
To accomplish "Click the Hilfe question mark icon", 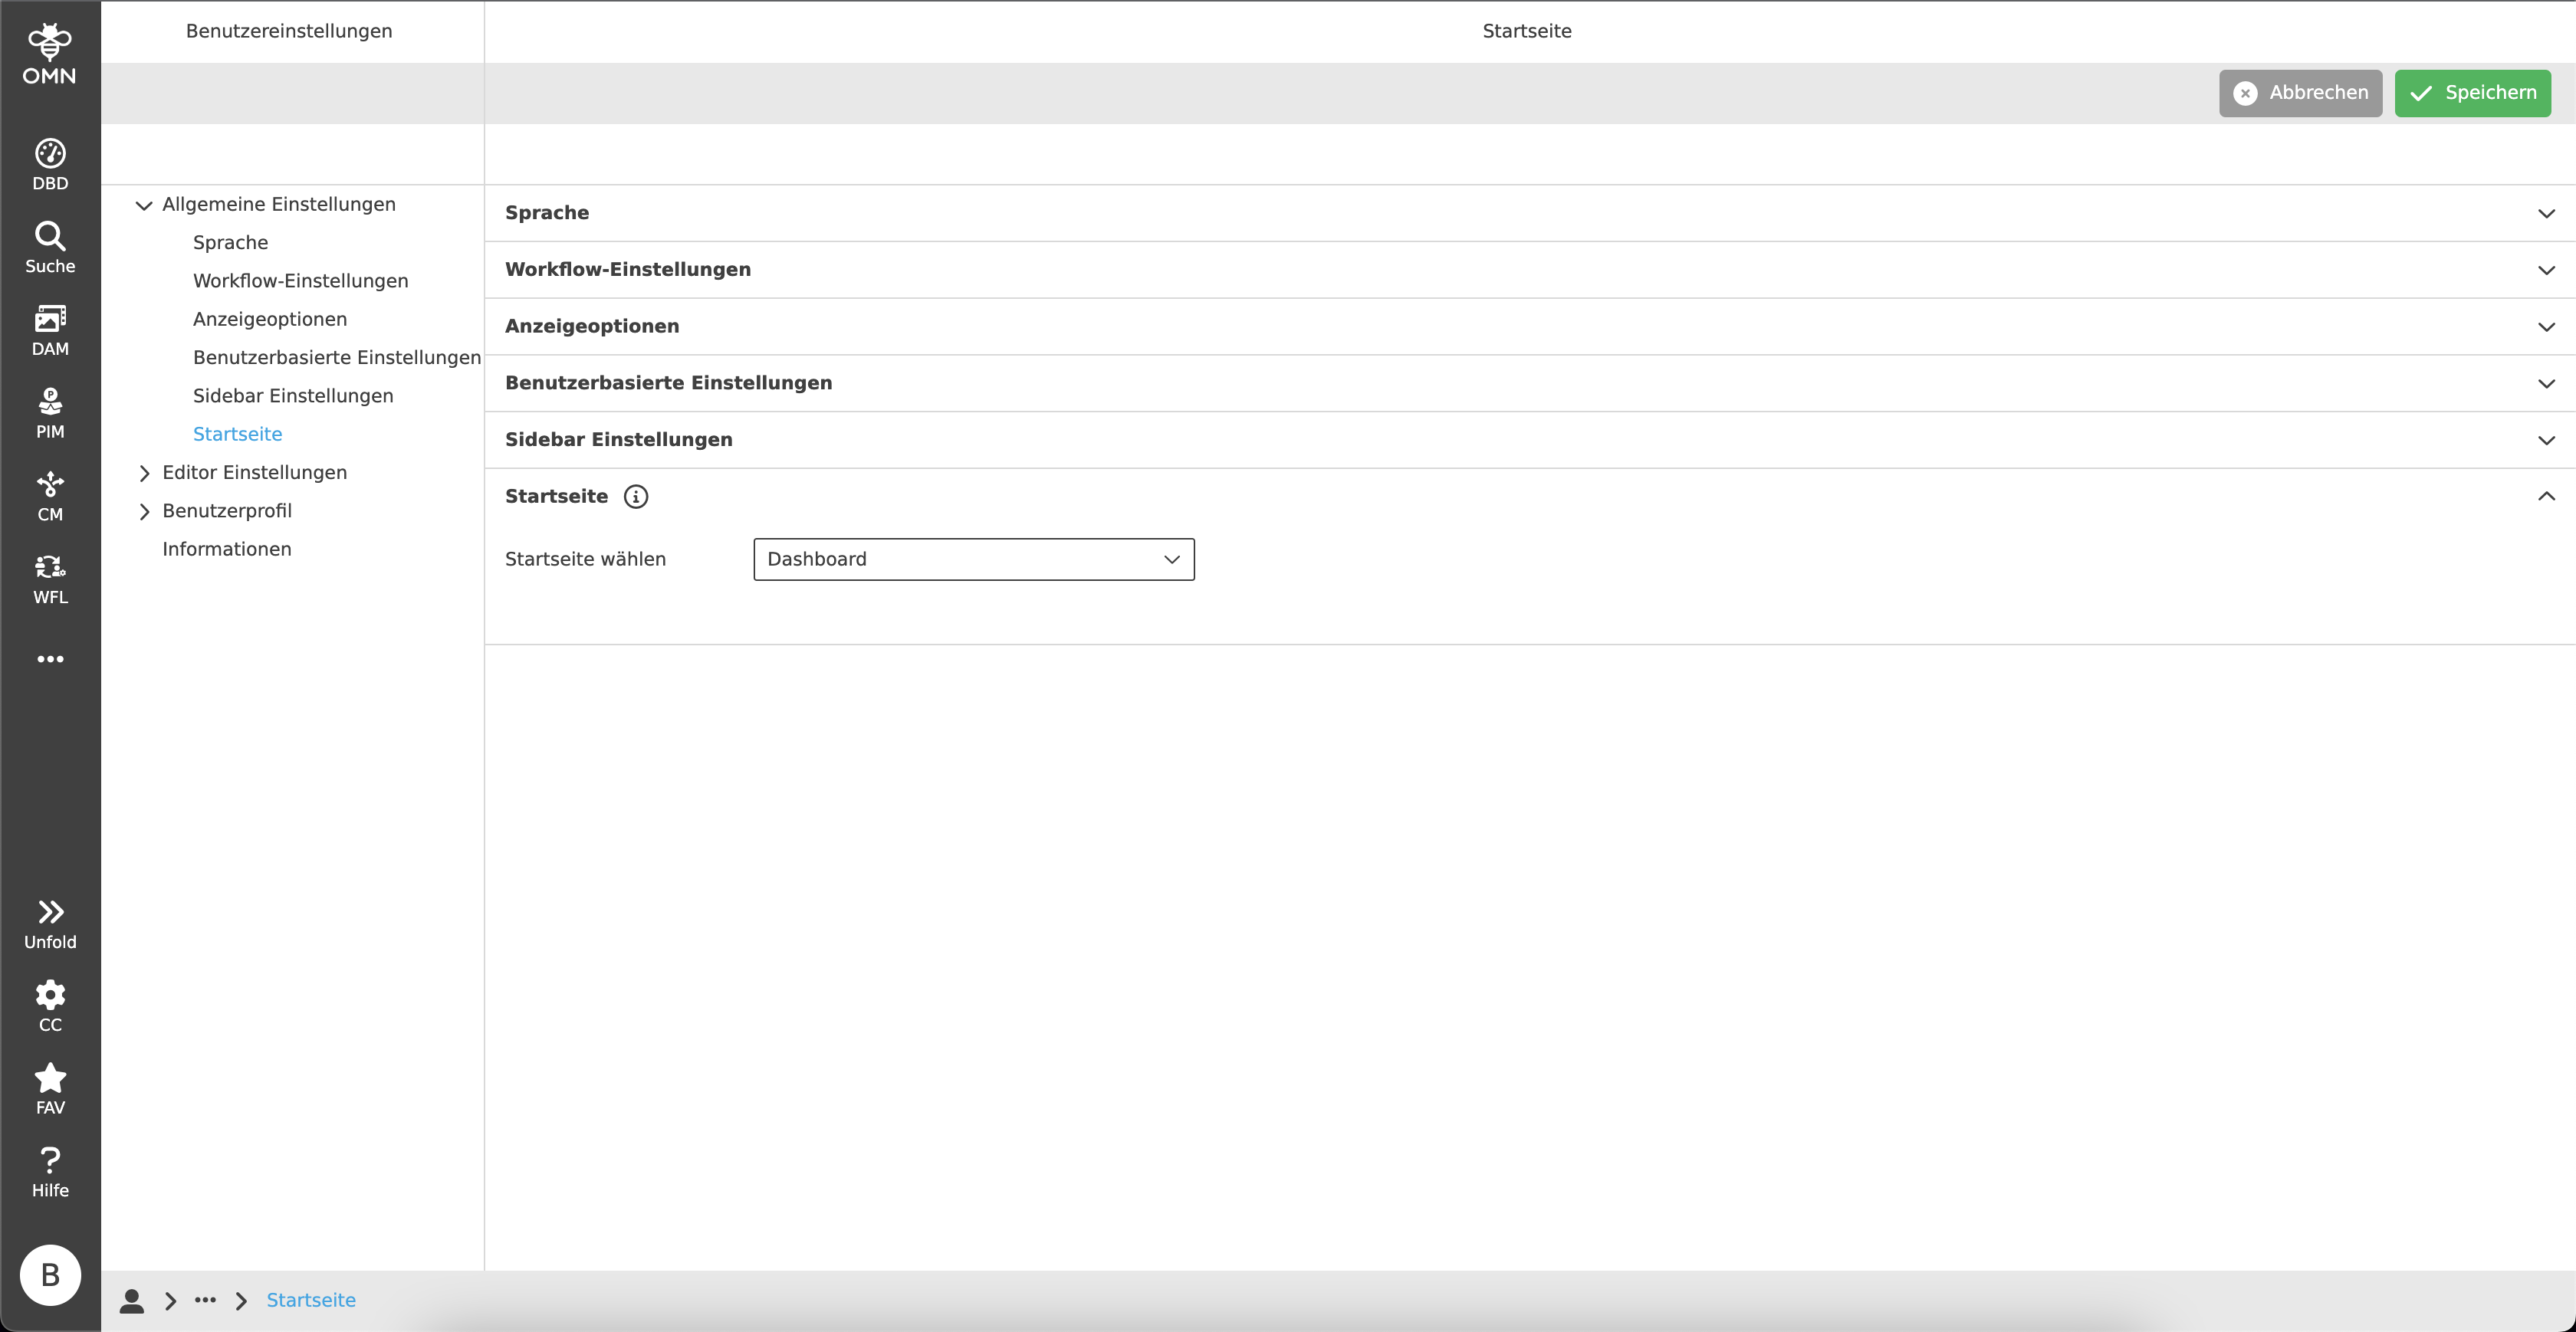I will (x=50, y=1172).
